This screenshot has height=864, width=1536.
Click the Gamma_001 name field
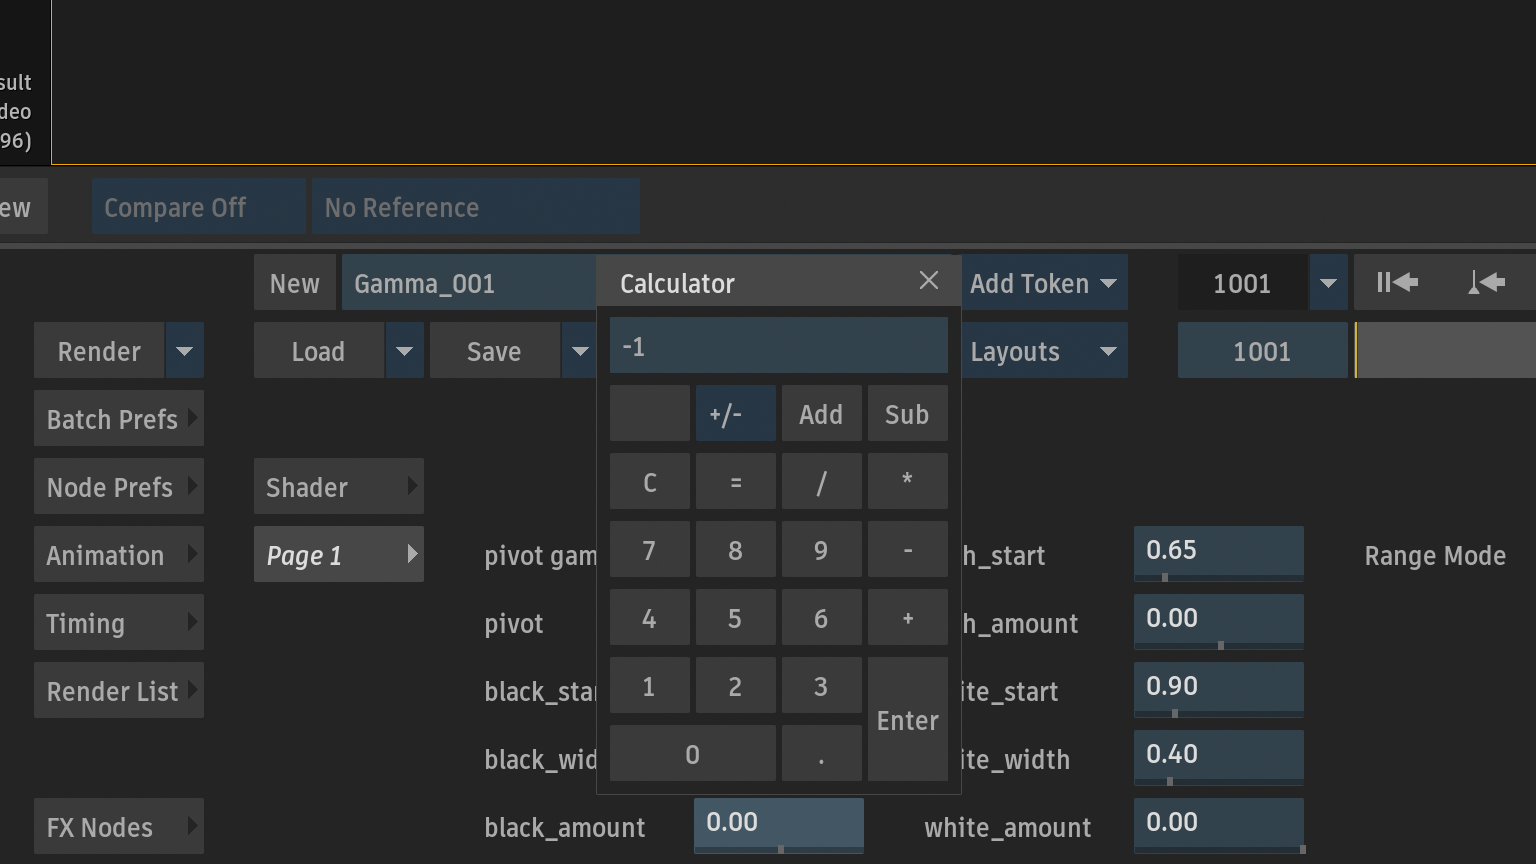469,283
